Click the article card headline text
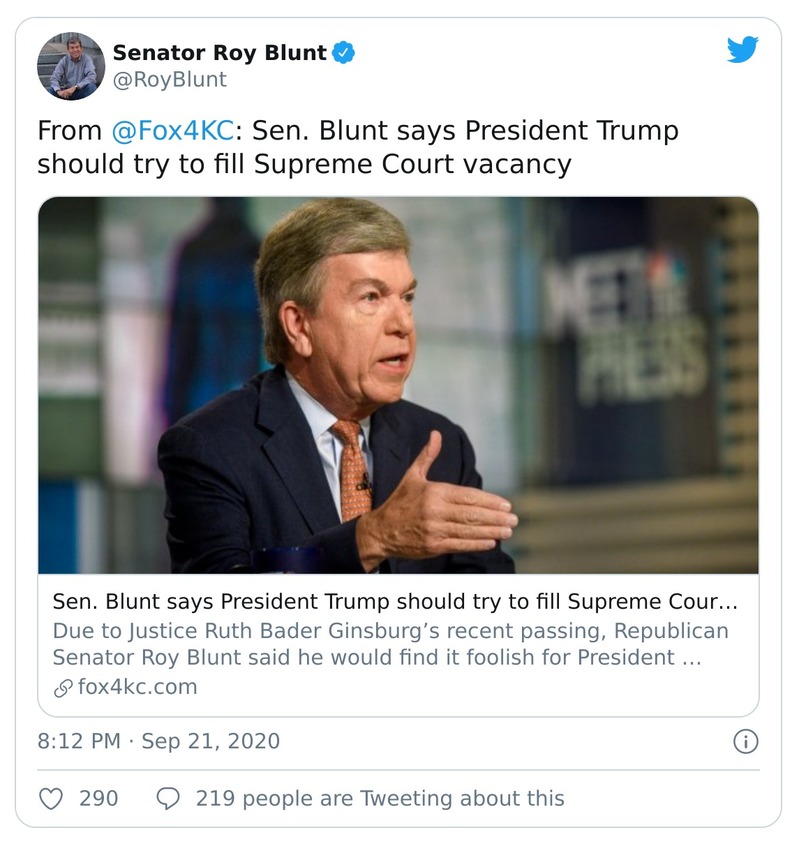 (394, 602)
